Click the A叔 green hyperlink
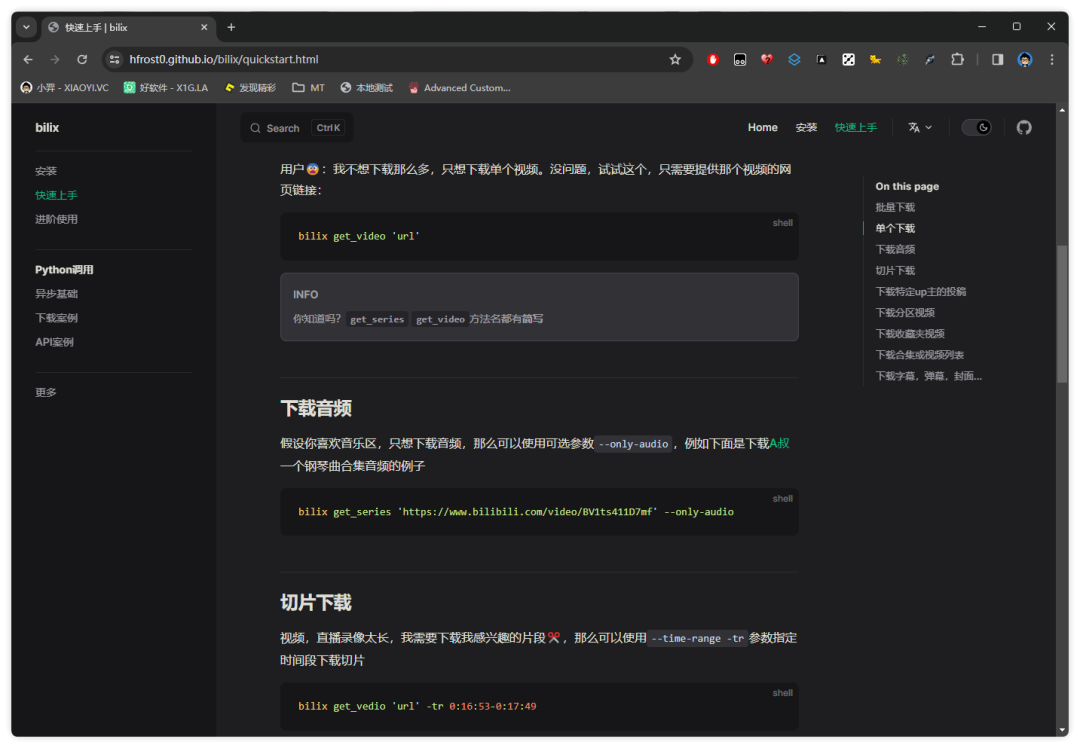 779,443
